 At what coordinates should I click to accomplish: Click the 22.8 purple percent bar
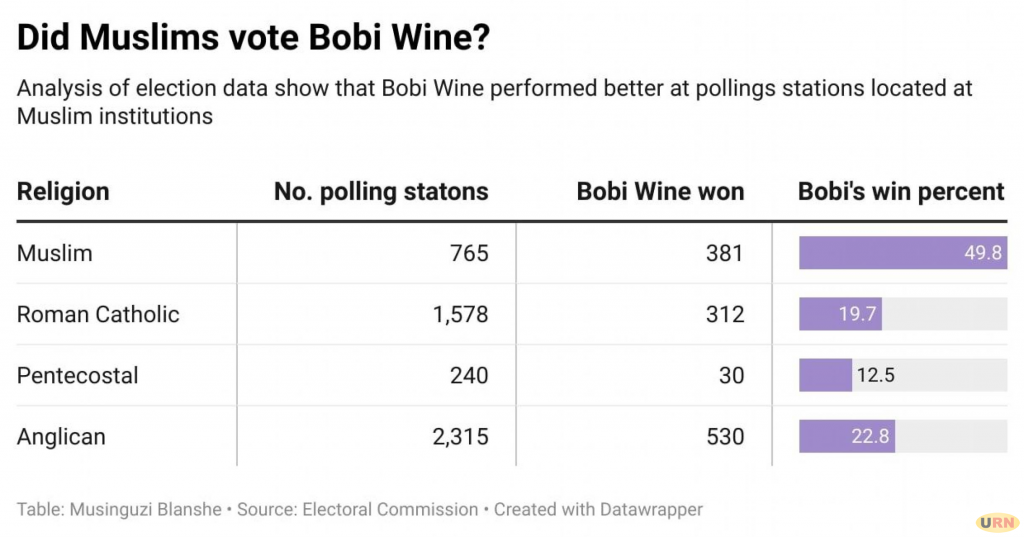point(847,437)
